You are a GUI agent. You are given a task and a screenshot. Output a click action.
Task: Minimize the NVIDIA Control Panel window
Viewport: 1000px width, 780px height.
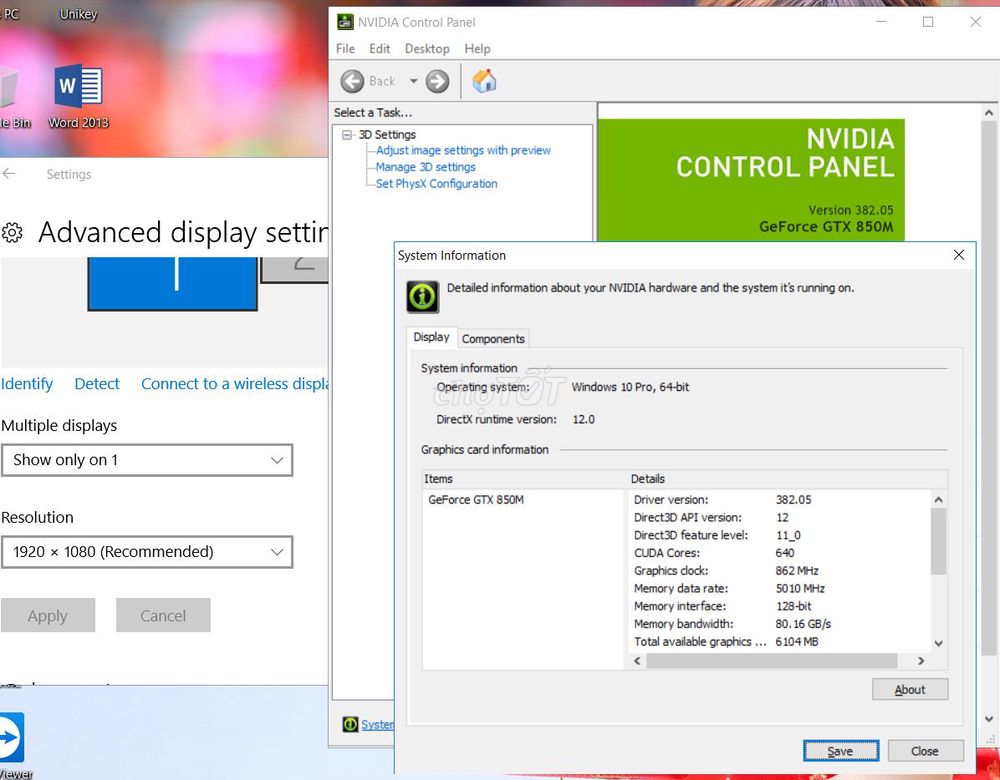coord(881,22)
